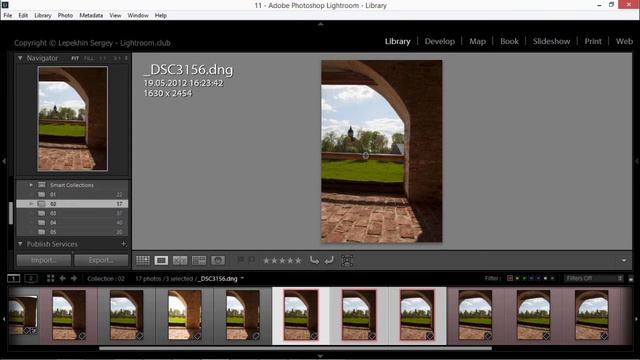Switch to Grid view in toolbar
Viewport: 640px width, 360px height.
pyautogui.click(x=143, y=260)
